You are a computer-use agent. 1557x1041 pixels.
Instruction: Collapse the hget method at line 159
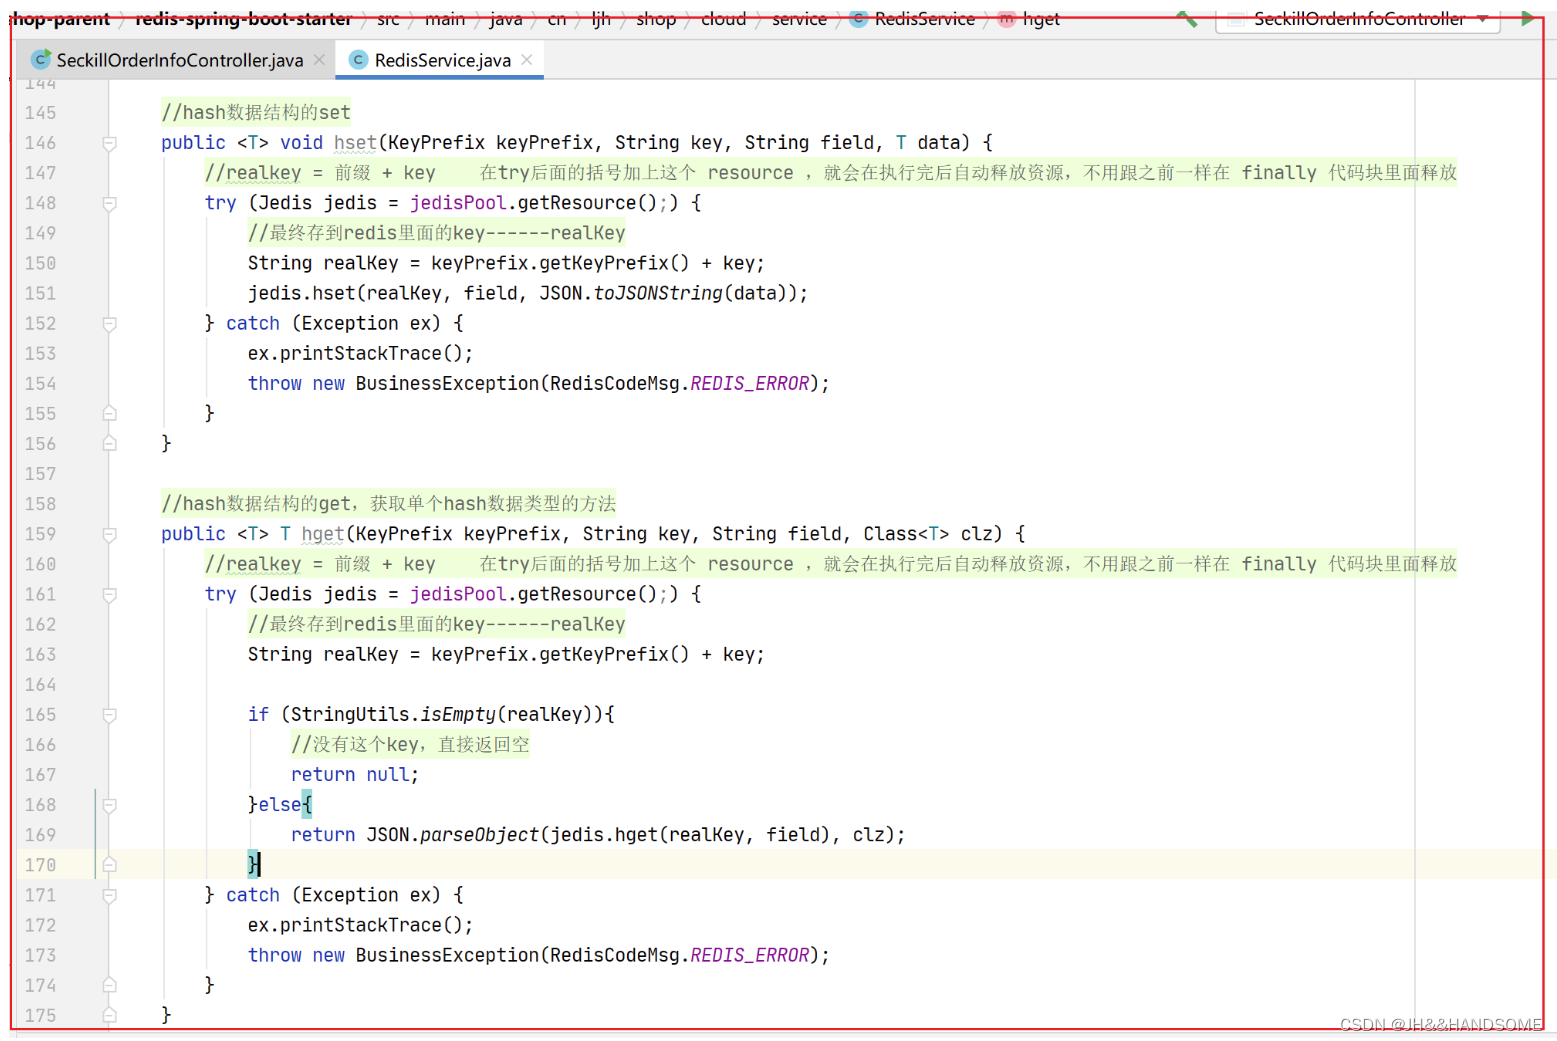coord(110,534)
